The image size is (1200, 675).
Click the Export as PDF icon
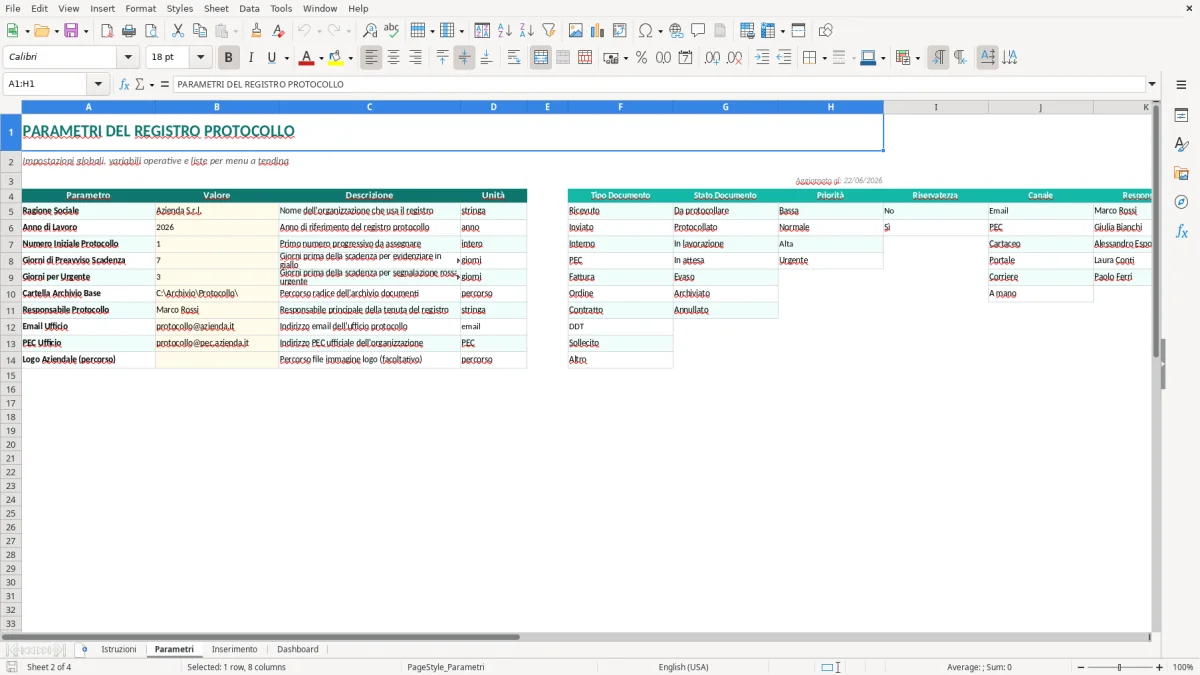(x=107, y=31)
